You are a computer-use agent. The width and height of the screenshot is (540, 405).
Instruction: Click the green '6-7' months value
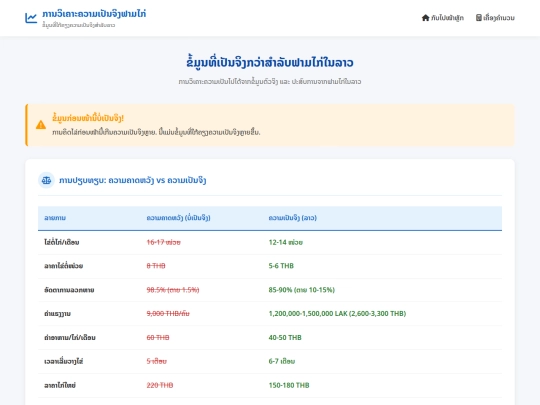coord(282,361)
